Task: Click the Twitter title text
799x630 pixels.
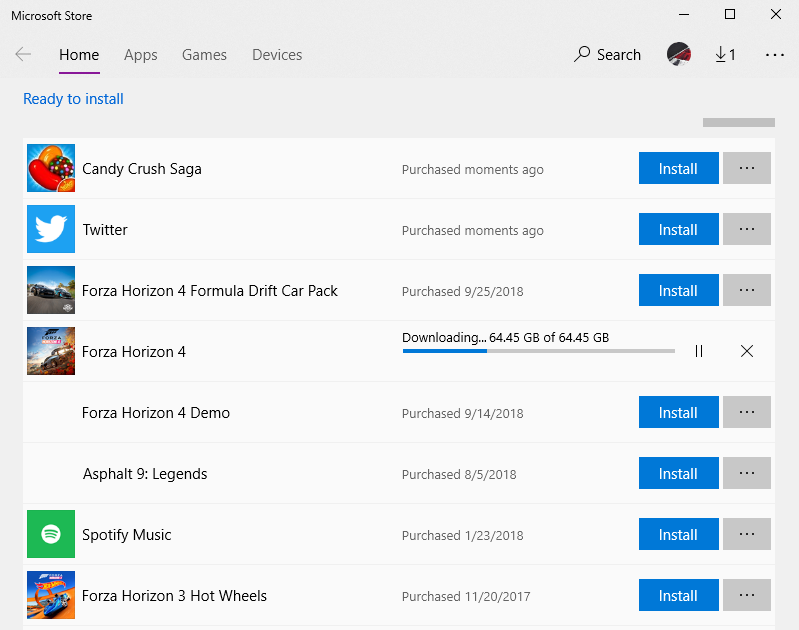Action: [105, 229]
